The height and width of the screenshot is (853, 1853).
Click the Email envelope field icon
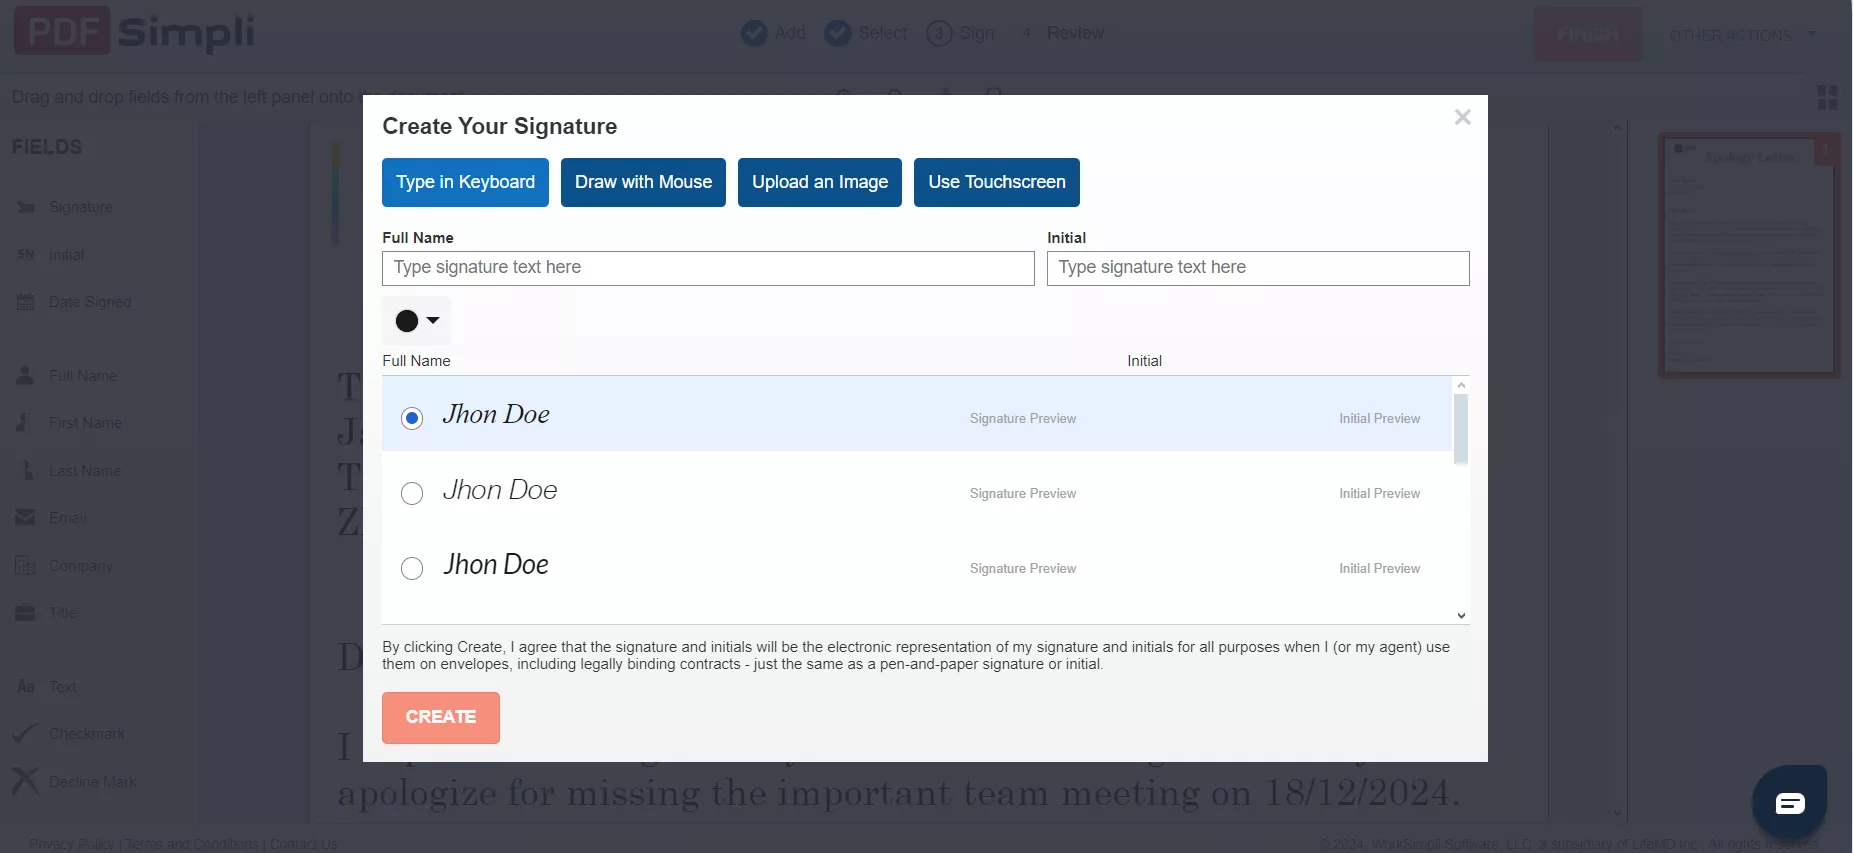[26, 518]
